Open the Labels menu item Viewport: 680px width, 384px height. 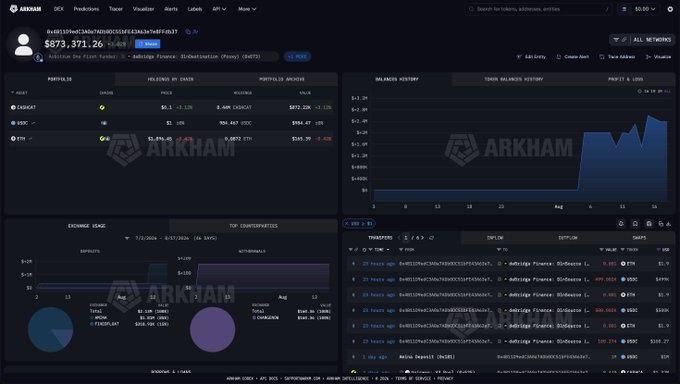(195, 9)
